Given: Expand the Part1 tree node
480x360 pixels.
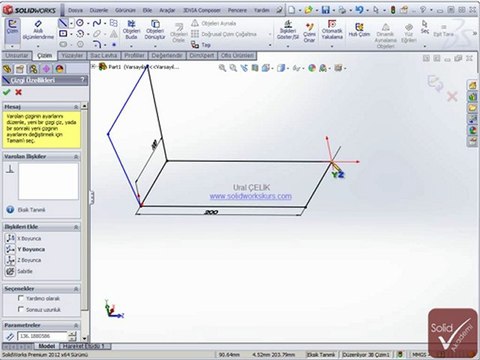Looking at the screenshot, I should click(94, 67).
